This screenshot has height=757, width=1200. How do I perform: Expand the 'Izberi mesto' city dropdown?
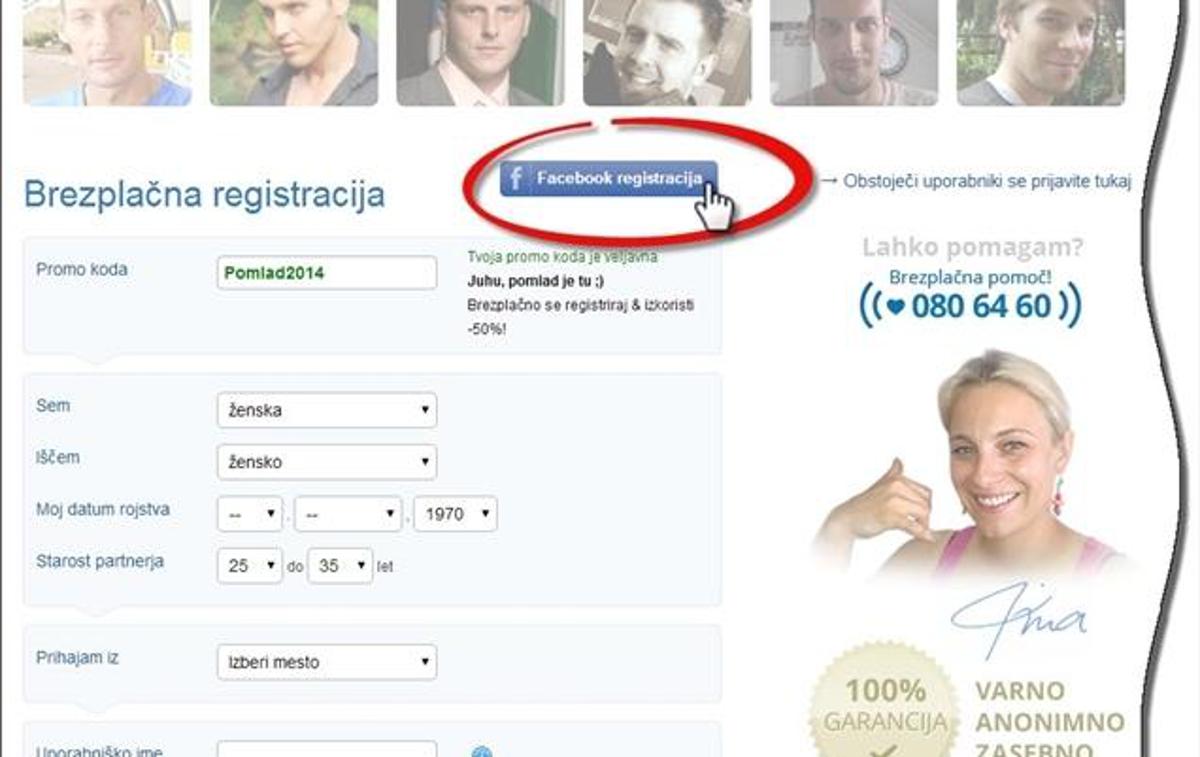[327, 662]
